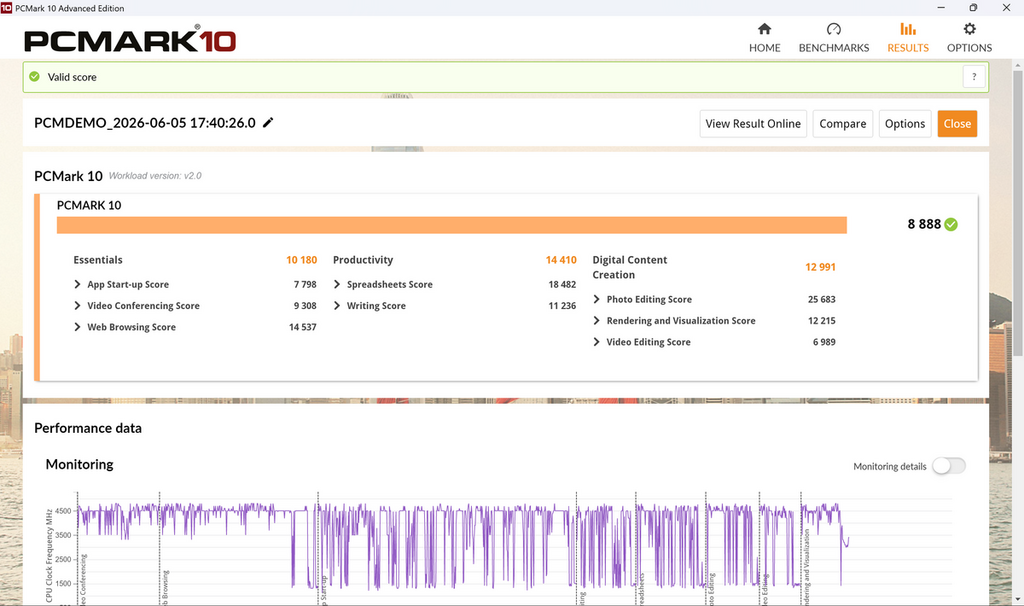Click the green check beside 8 888

coord(951,225)
